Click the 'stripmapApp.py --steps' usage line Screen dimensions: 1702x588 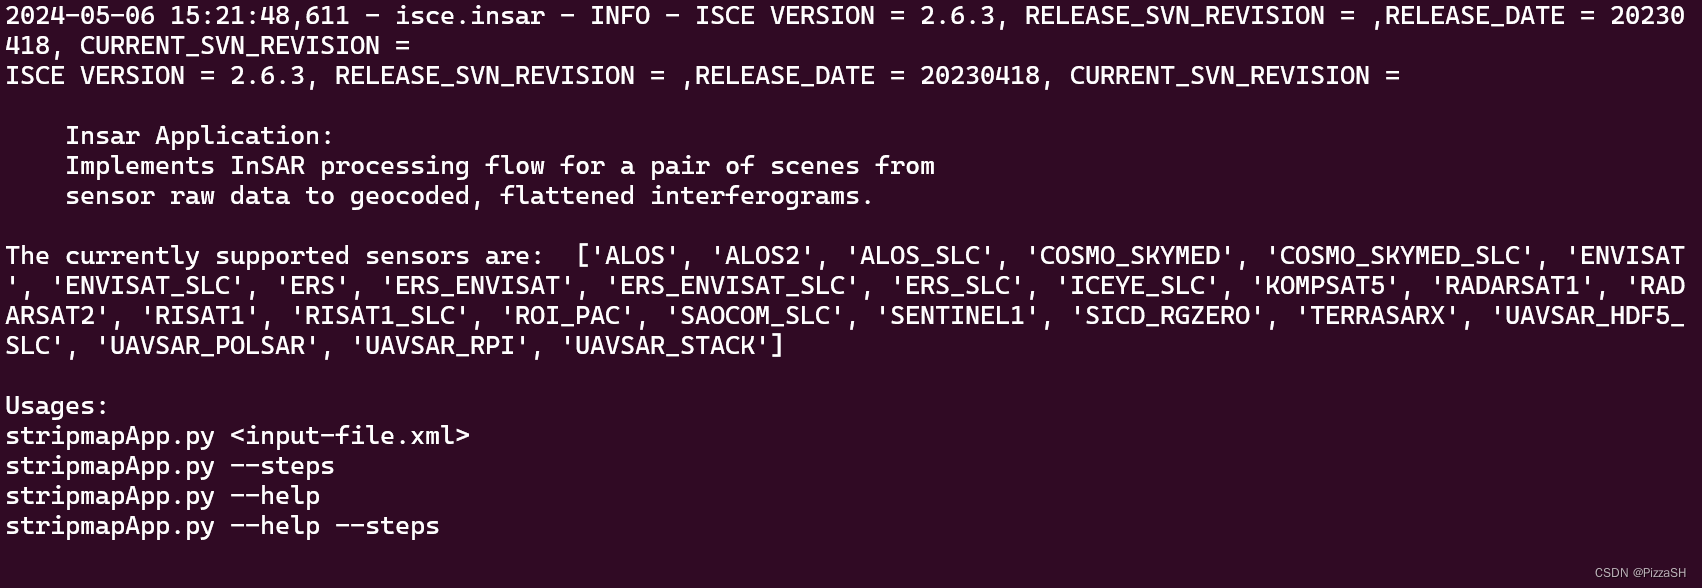(x=170, y=466)
